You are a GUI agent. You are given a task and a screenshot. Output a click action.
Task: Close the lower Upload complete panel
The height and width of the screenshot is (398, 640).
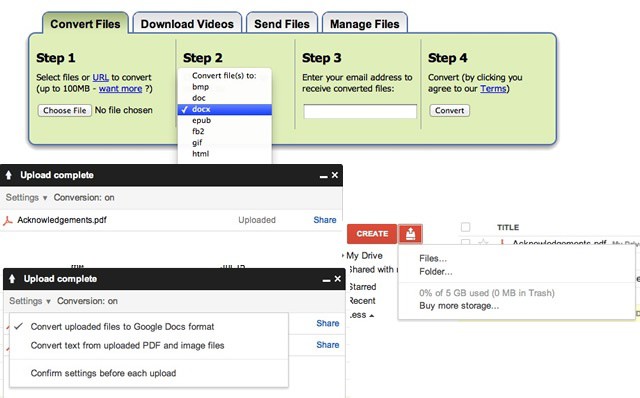[x=338, y=279]
